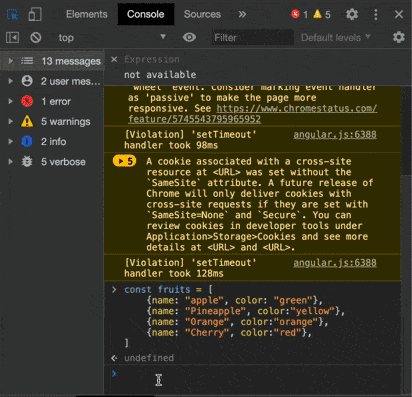
Task: Click the 'const fruits' code entry
Action: coord(234,316)
